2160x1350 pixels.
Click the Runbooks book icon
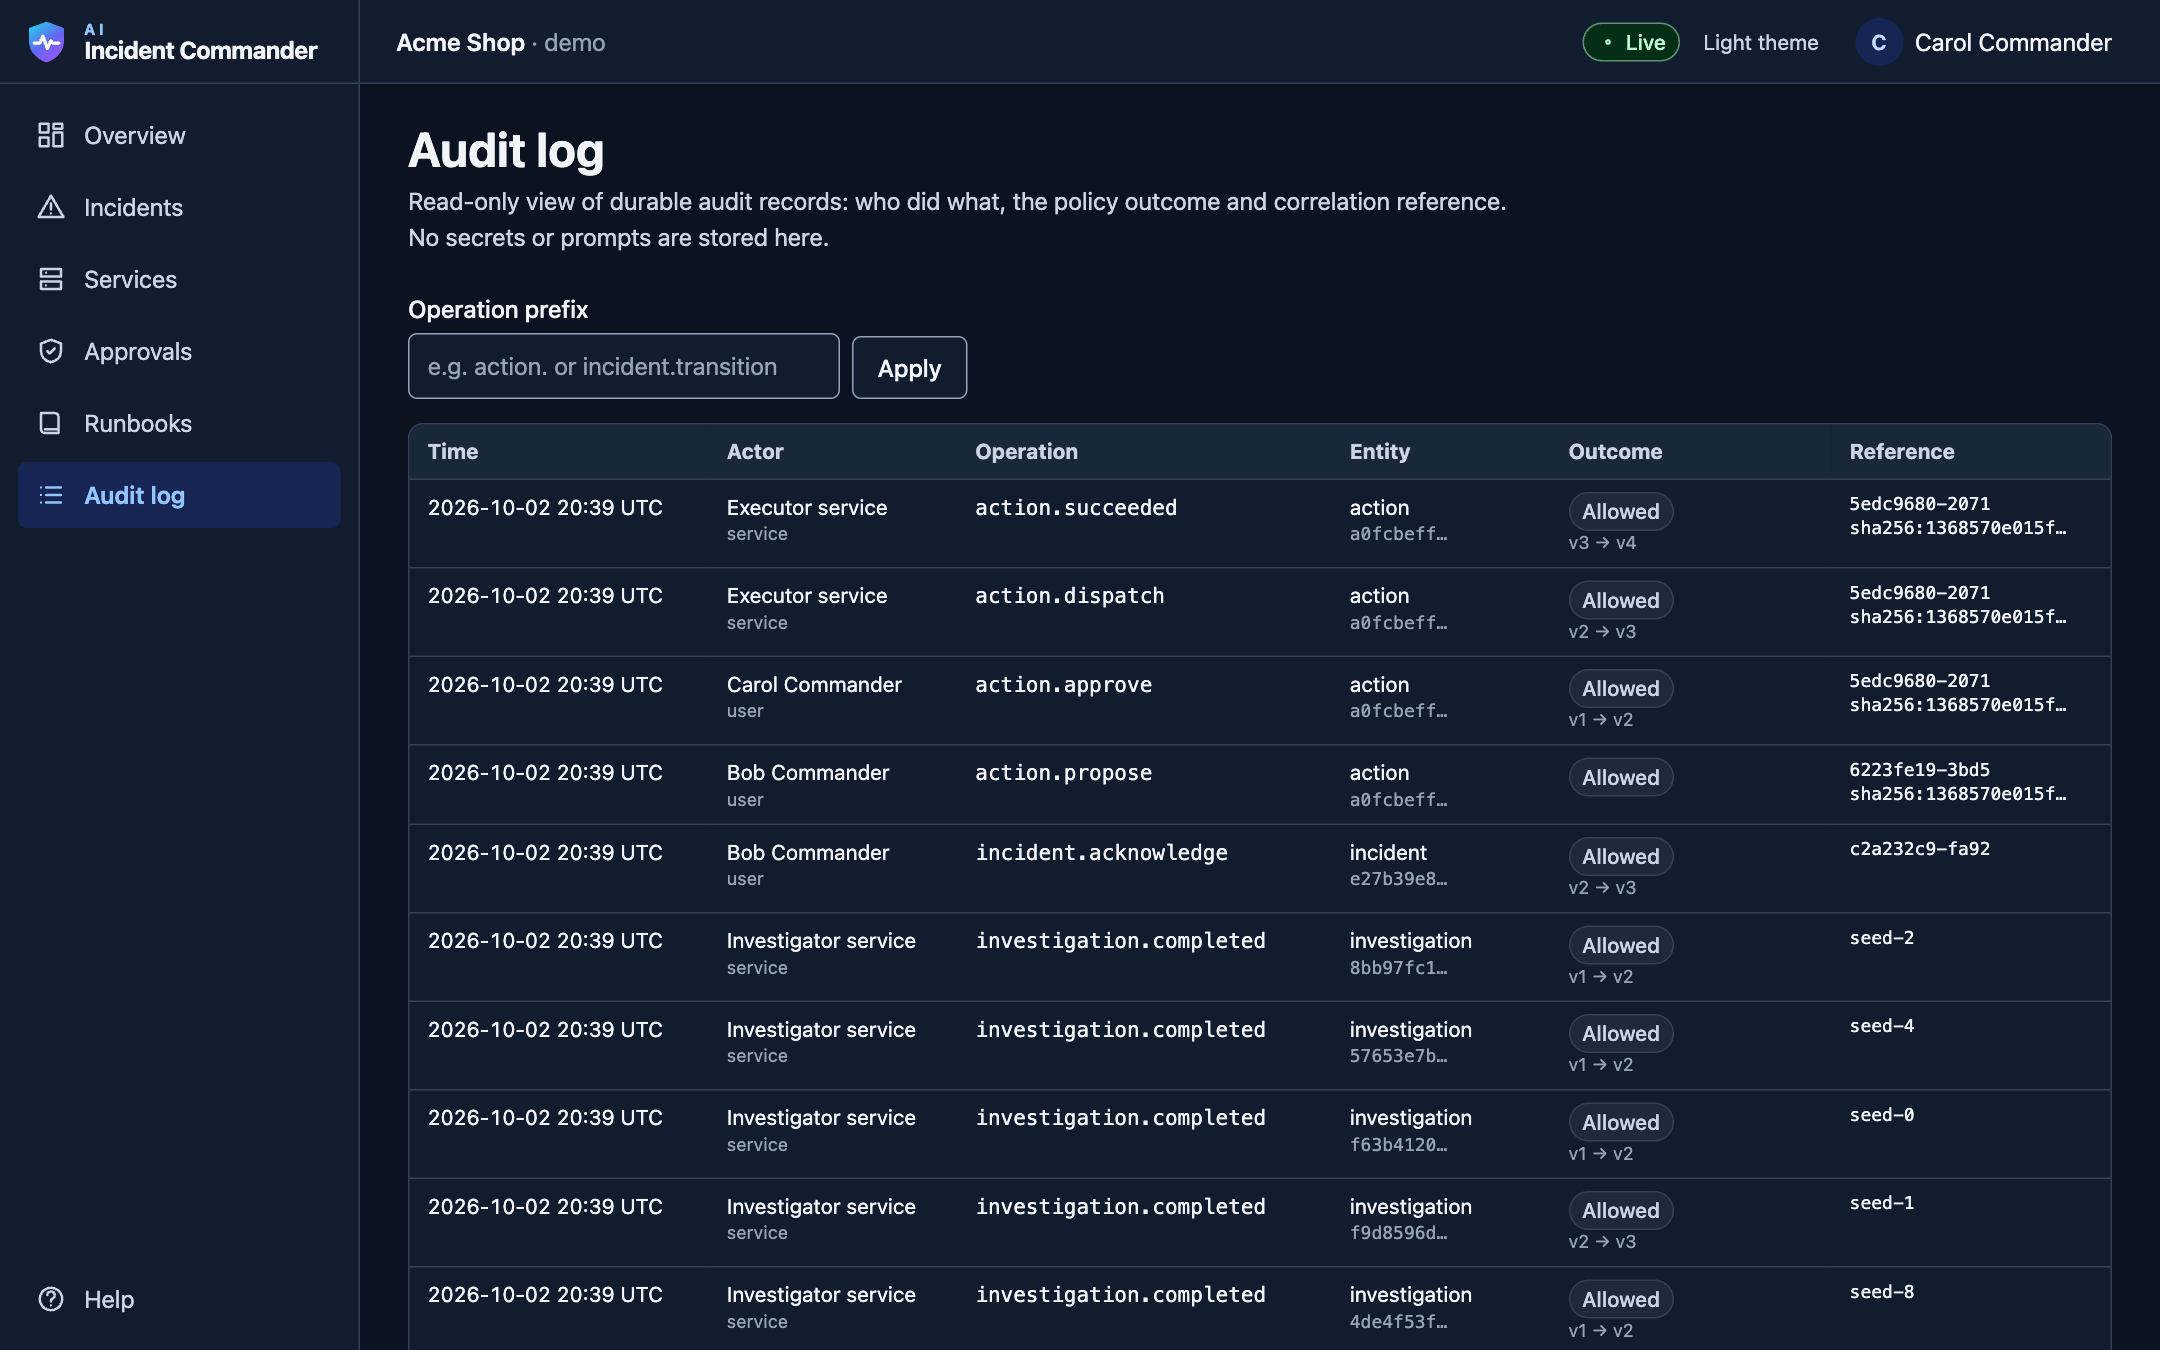(x=51, y=423)
